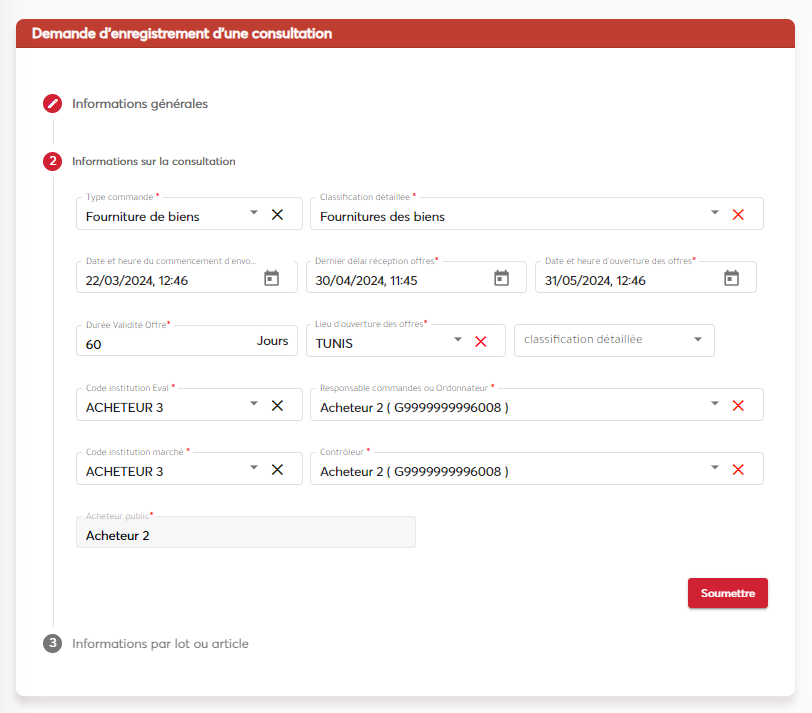
Task: Click the Soumettre button
Action: tap(727, 593)
